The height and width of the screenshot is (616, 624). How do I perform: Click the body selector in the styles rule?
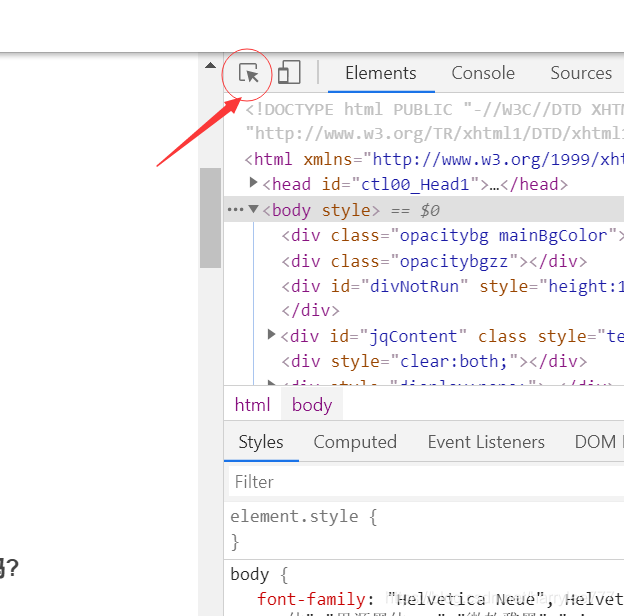250,575
